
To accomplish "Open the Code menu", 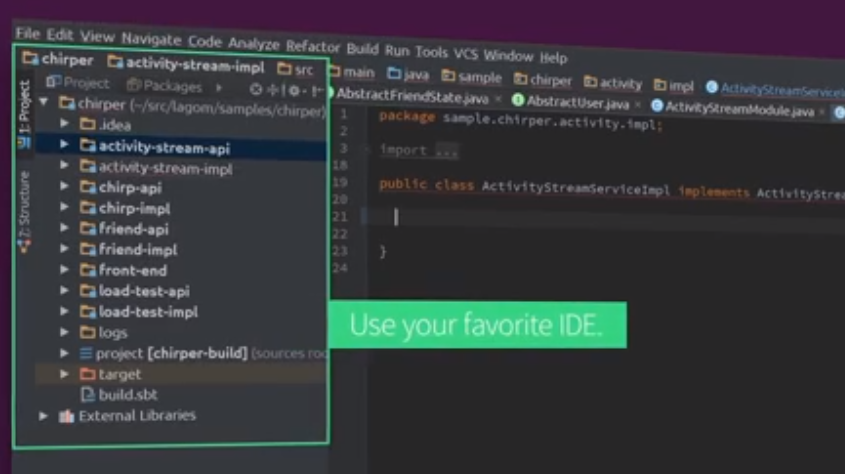I will (205, 41).
